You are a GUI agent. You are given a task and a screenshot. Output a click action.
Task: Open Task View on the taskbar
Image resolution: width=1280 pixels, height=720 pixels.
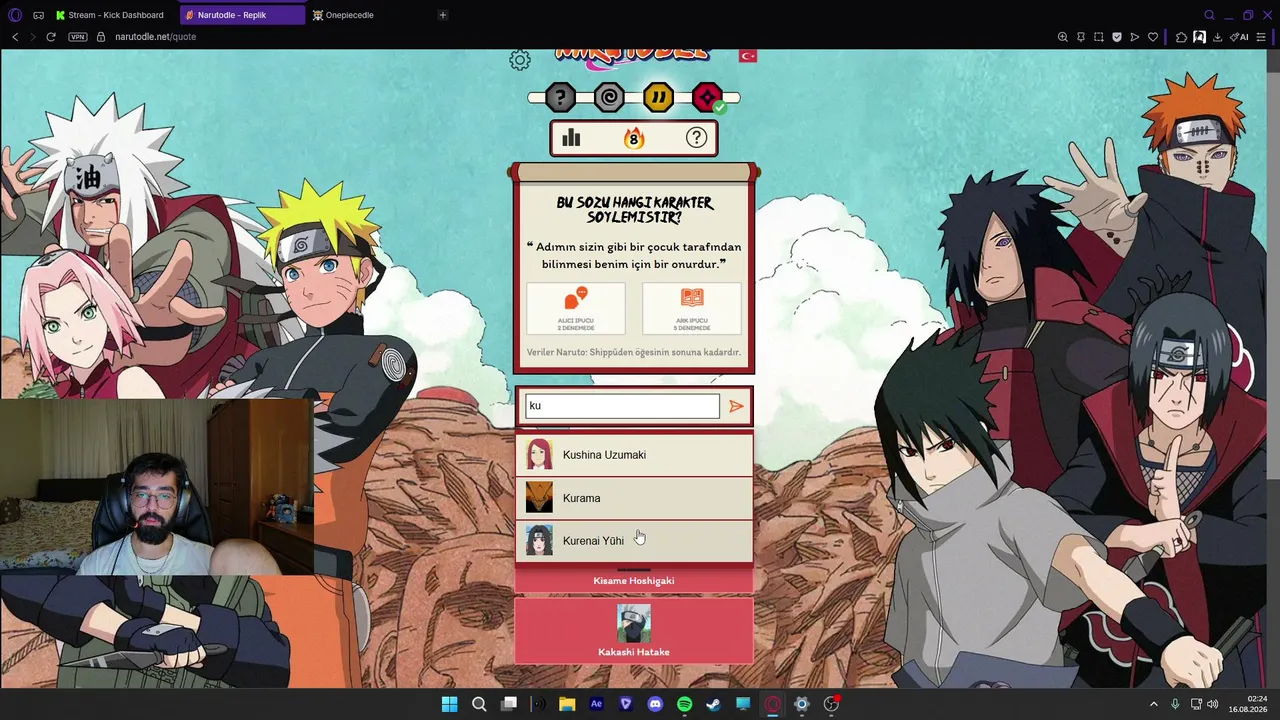[509, 704]
